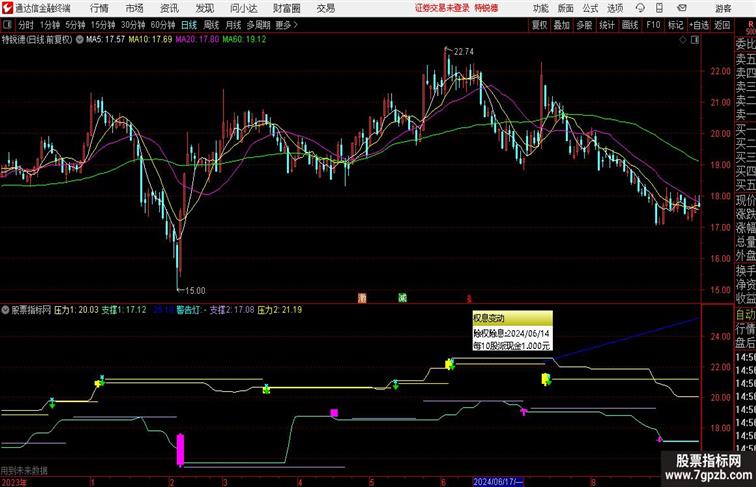Click the 22.74 high price marker

point(463,52)
